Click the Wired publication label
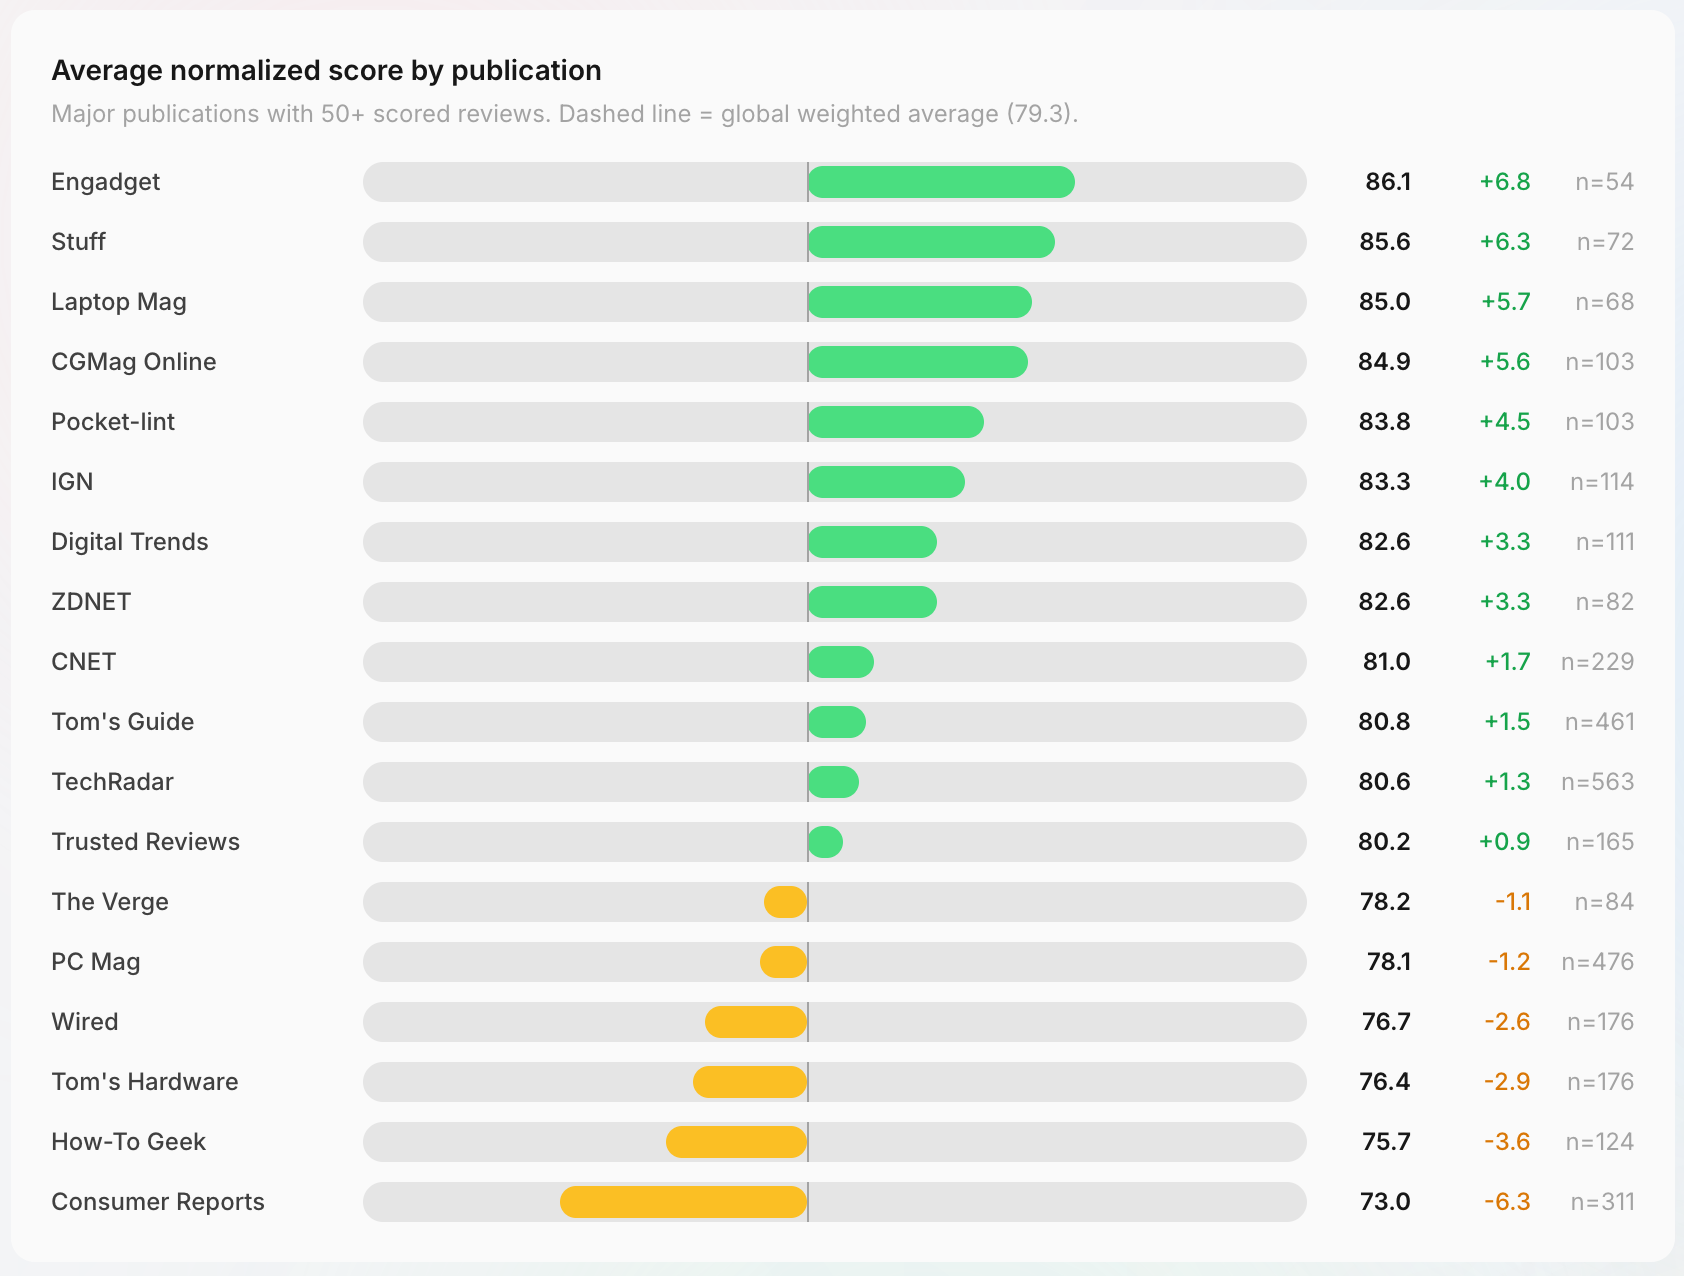The width and height of the screenshot is (1684, 1276). click(x=85, y=1022)
